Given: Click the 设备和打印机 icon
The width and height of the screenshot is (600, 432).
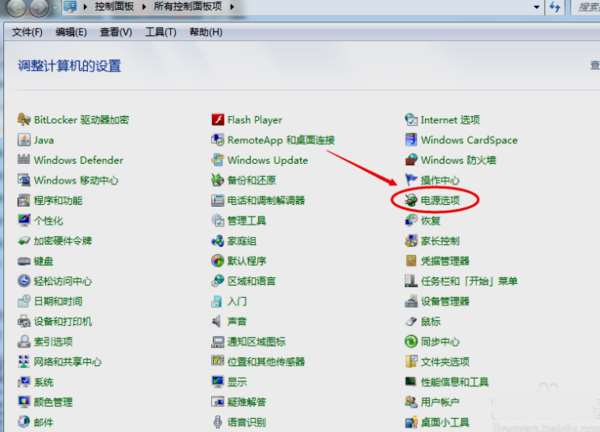Looking at the screenshot, I should (23, 321).
